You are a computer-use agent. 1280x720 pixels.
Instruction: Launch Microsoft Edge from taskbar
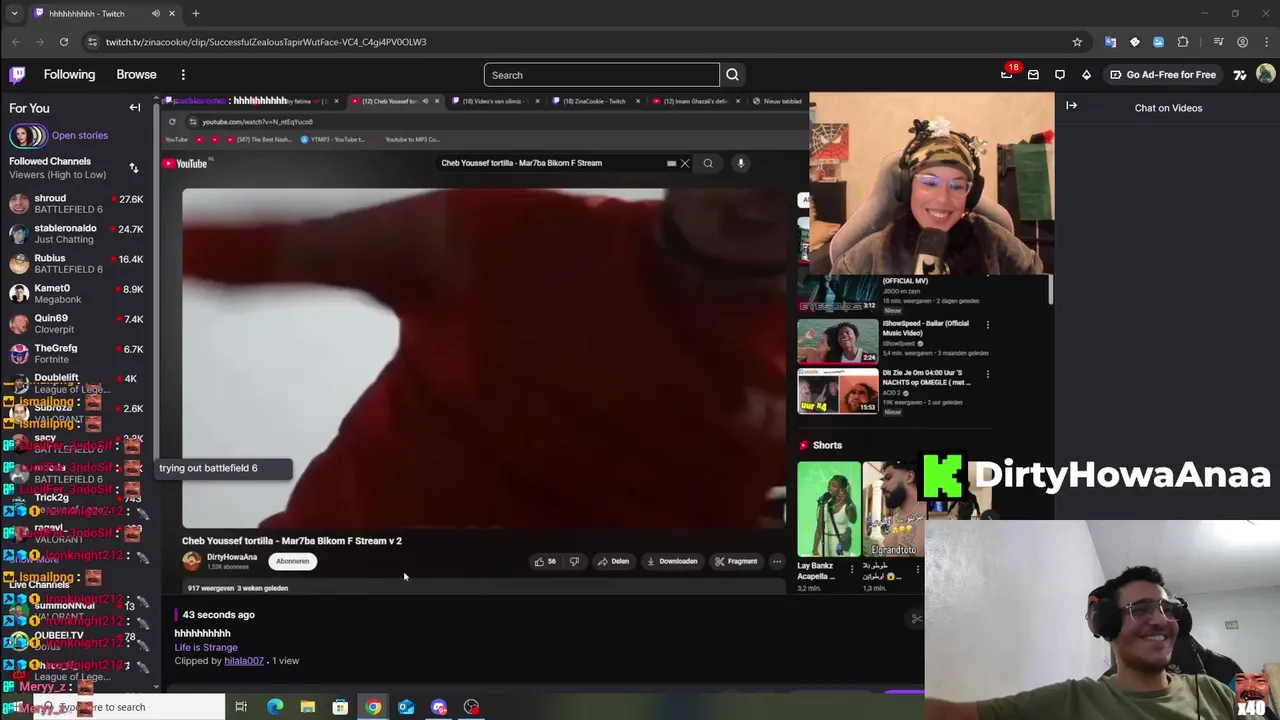pyautogui.click(x=275, y=707)
